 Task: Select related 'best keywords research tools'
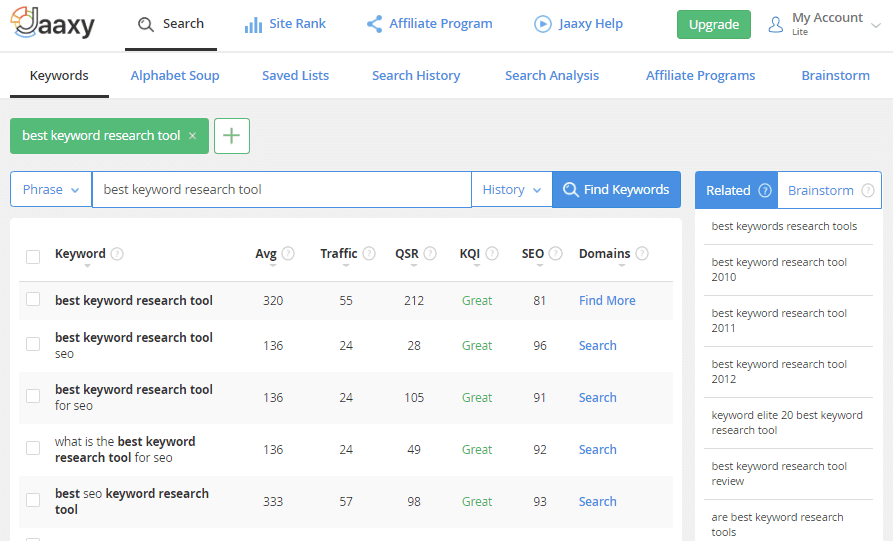pos(784,226)
